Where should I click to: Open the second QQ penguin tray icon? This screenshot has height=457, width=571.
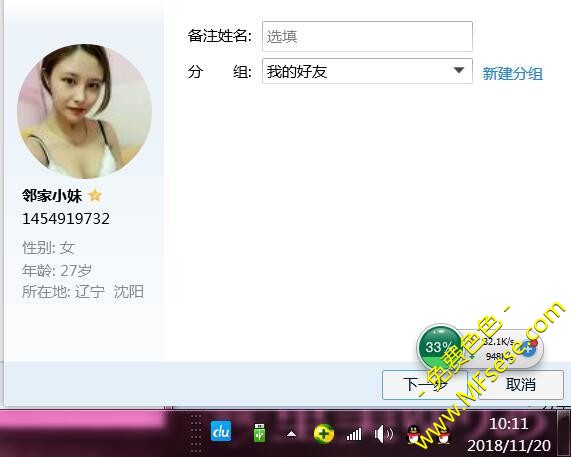[443, 434]
